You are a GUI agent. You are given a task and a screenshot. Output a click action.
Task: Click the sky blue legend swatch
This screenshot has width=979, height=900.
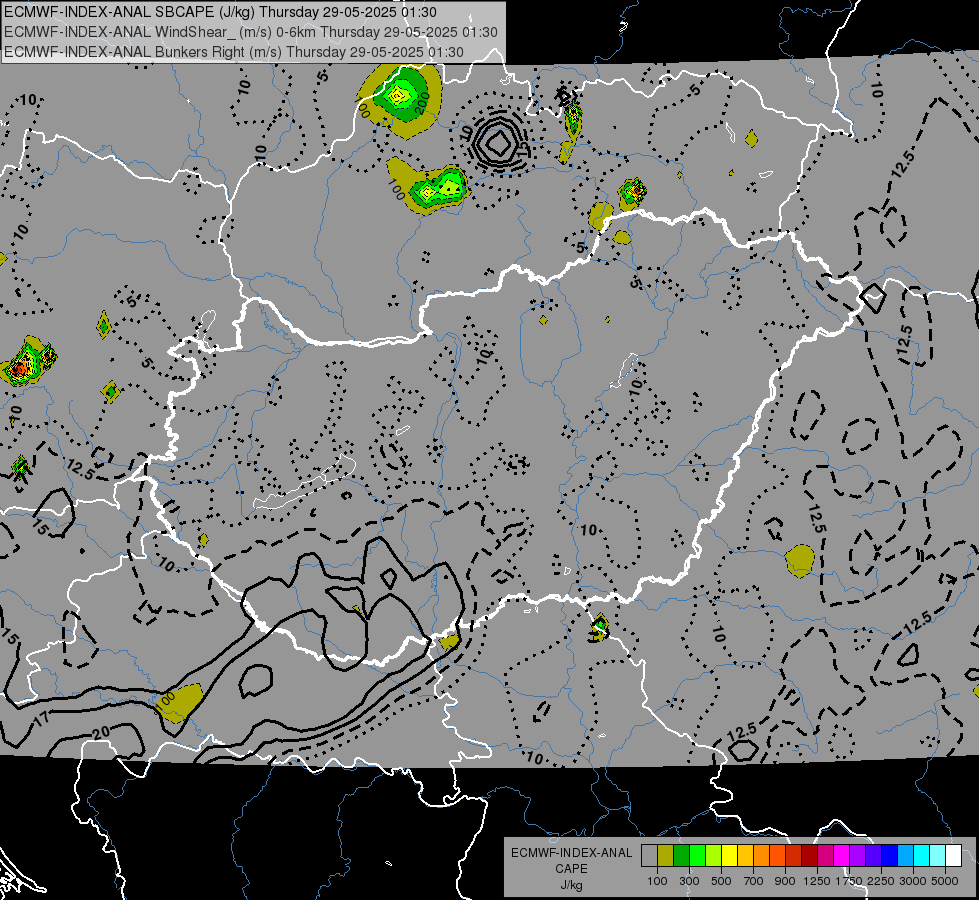click(x=905, y=855)
